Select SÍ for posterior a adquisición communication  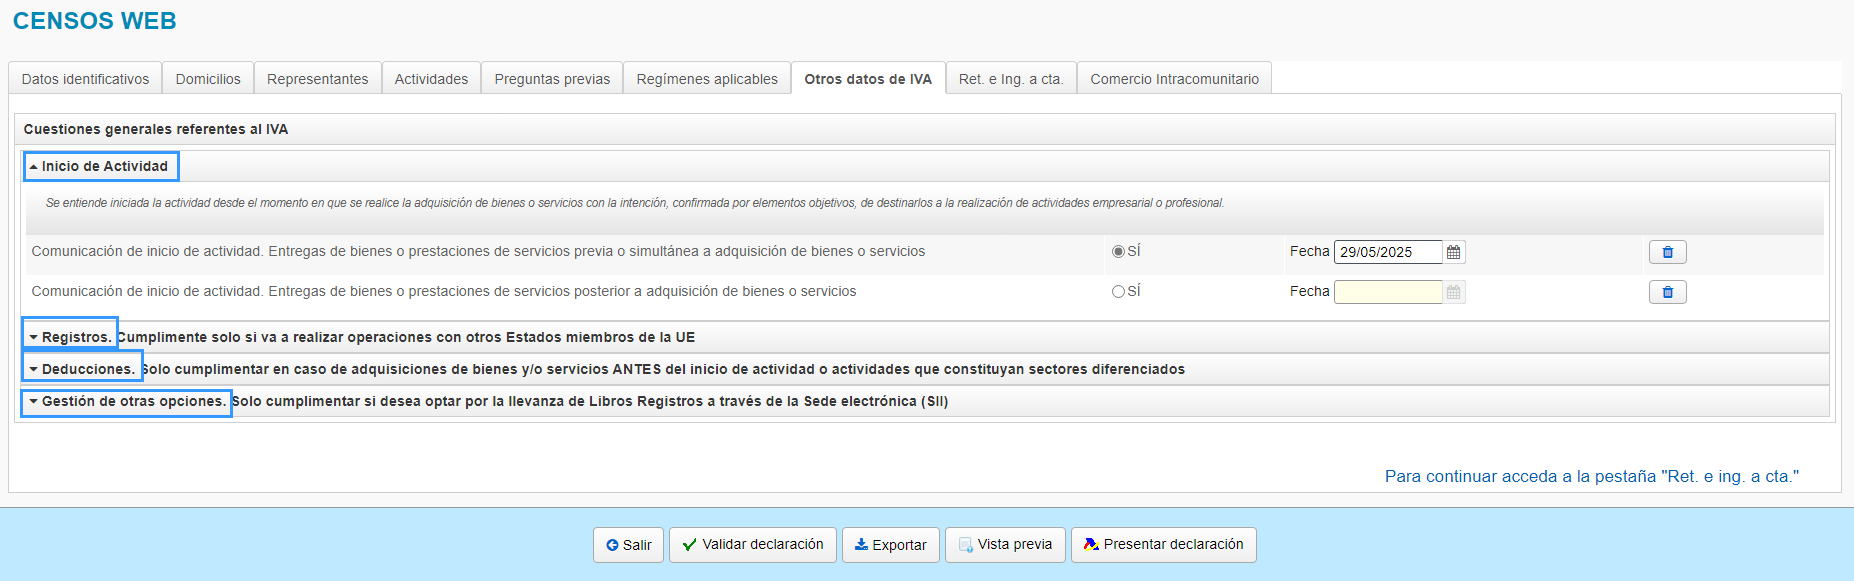[1118, 292]
